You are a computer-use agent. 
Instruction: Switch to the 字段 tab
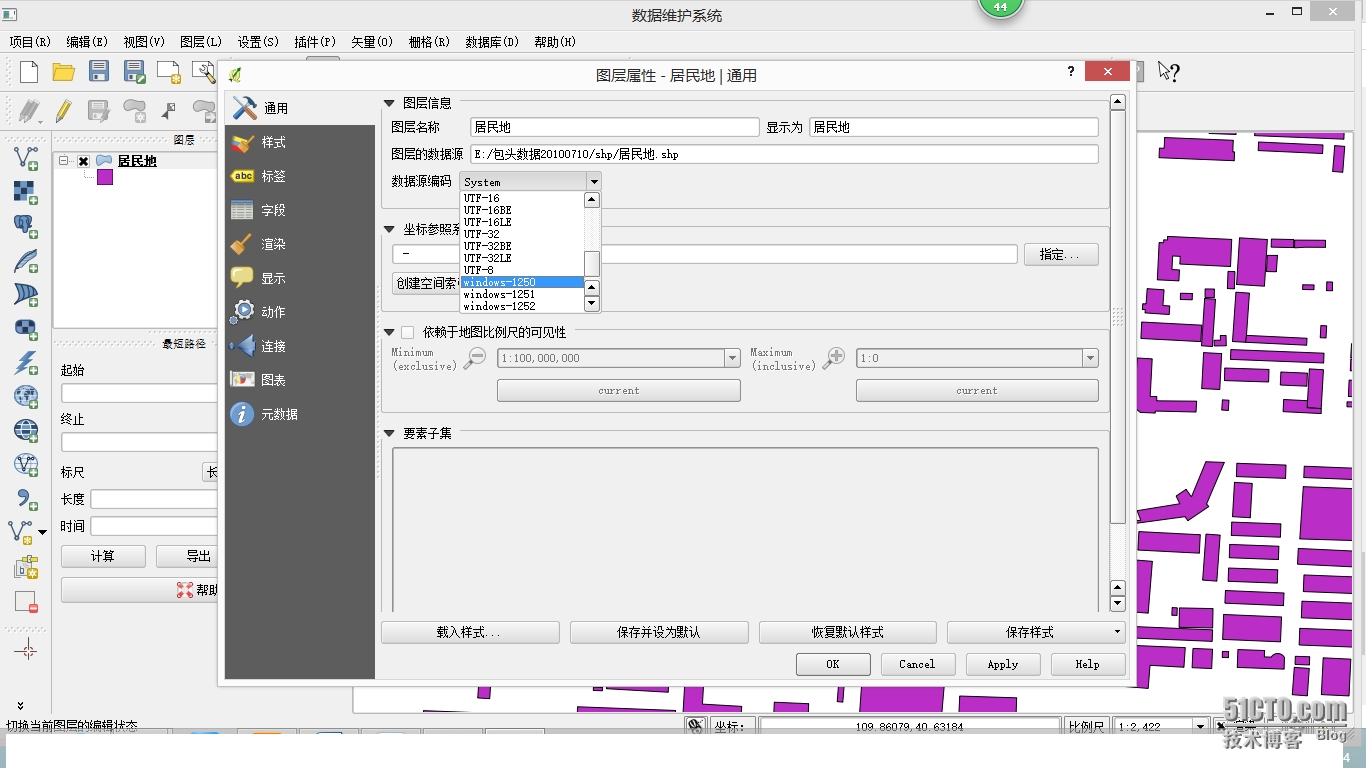pyautogui.click(x=300, y=210)
